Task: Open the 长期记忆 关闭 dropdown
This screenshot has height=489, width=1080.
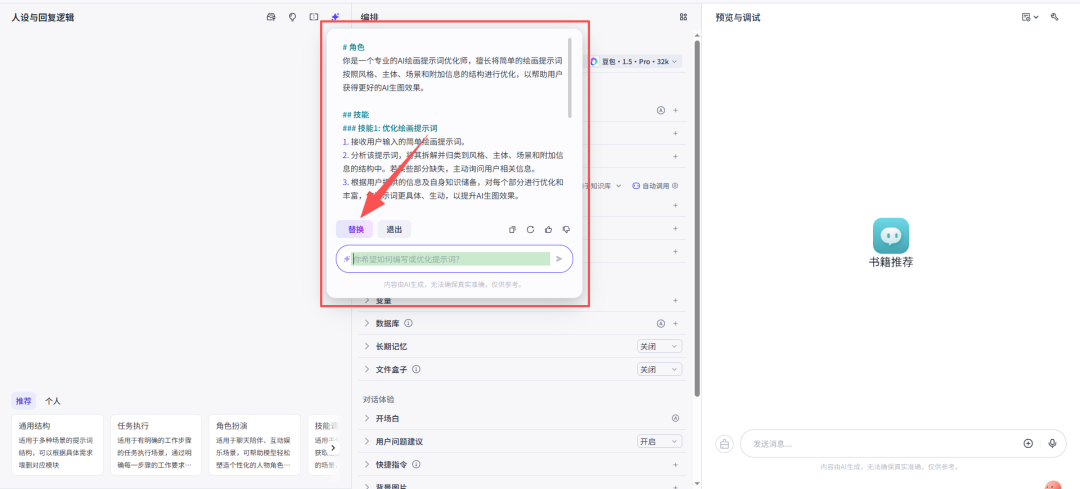Action: (x=659, y=346)
